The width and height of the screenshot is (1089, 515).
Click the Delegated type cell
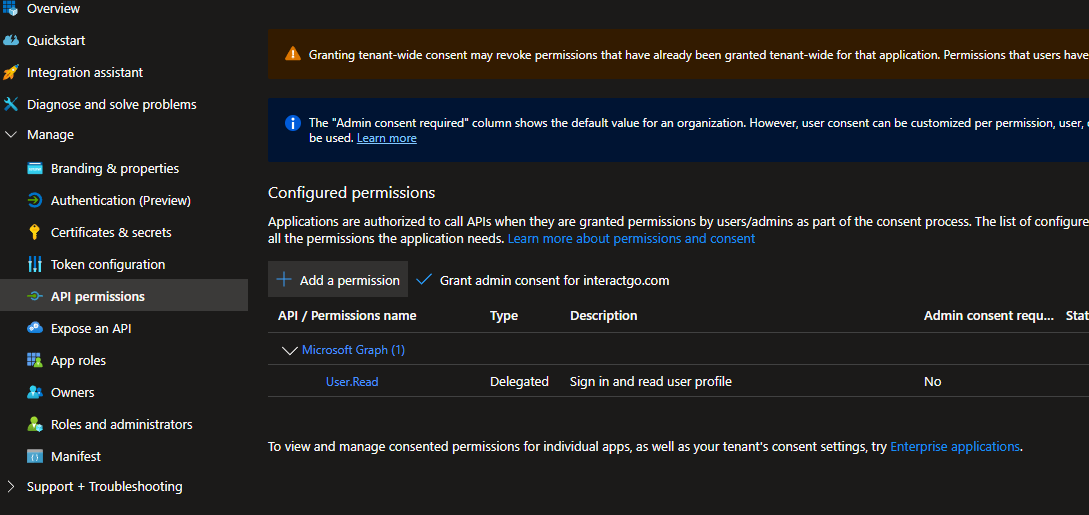519,382
